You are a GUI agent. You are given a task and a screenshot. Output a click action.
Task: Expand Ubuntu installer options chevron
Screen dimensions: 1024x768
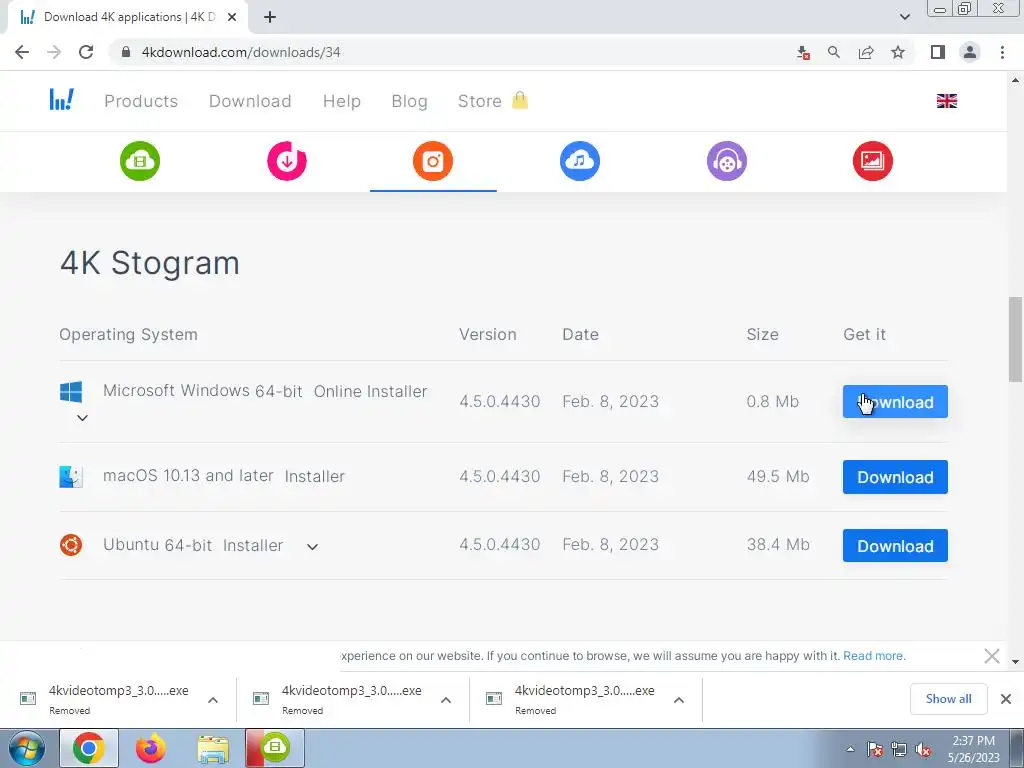312,547
